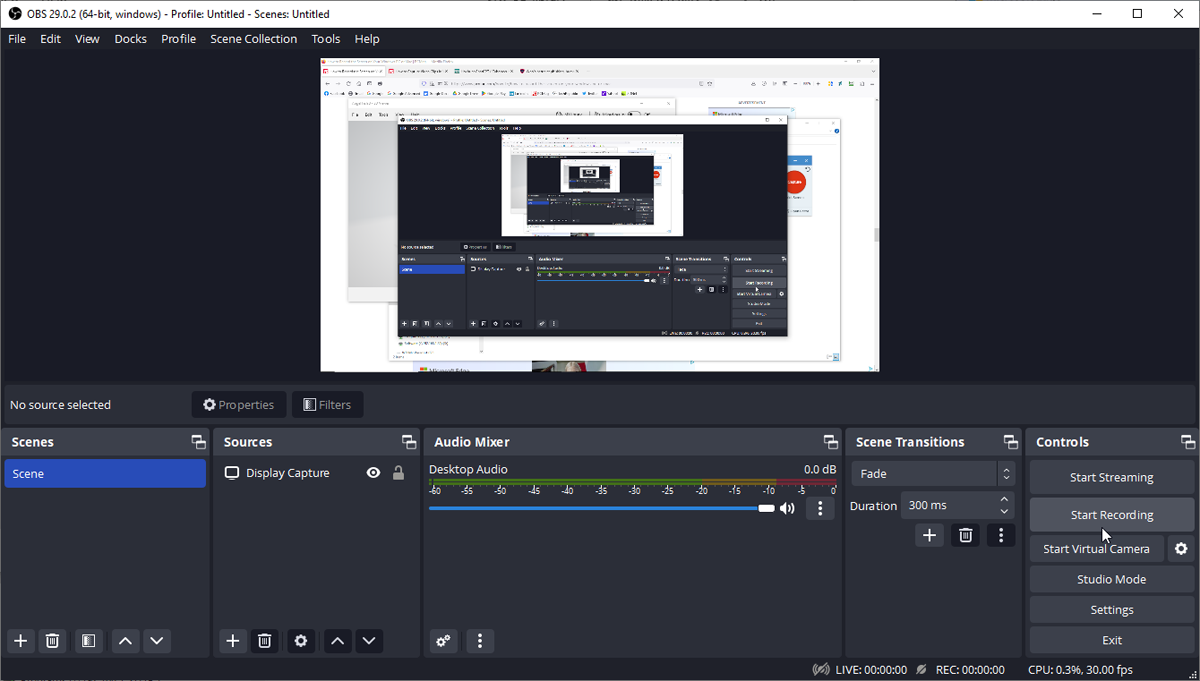1200x681 pixels.
Task: Click the Desktop Audio volume slider
Action: pyautogui.click(x=600, y=508)
